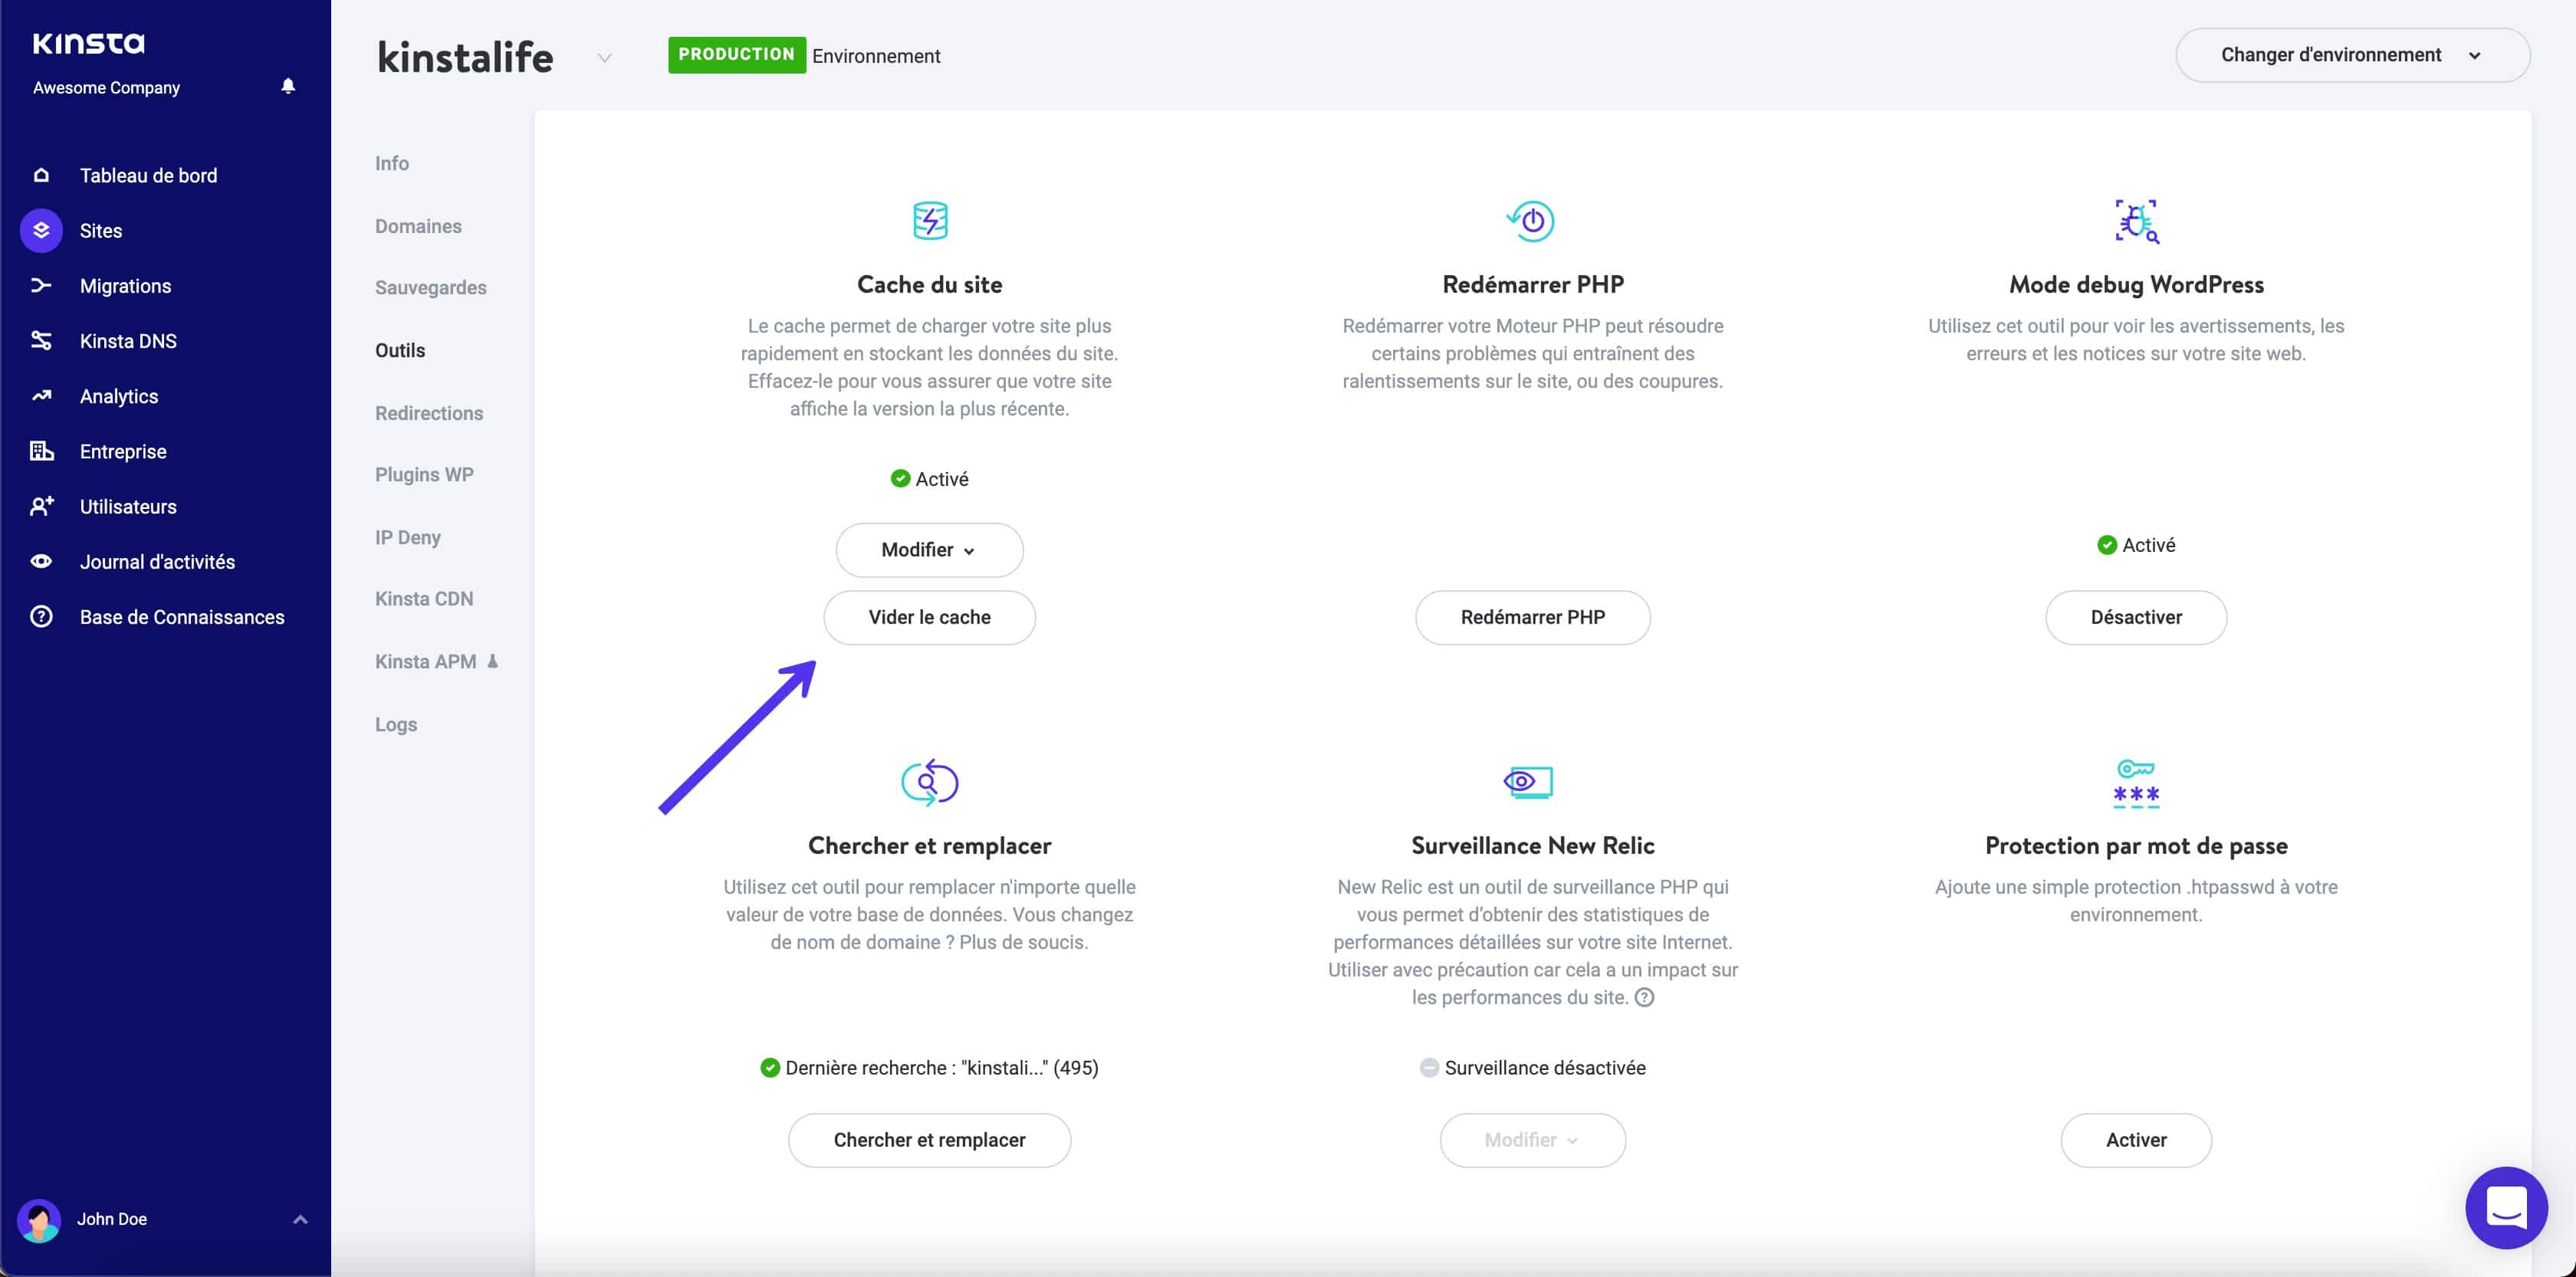Click the Journal d'activités eye icon

(41, 561)
